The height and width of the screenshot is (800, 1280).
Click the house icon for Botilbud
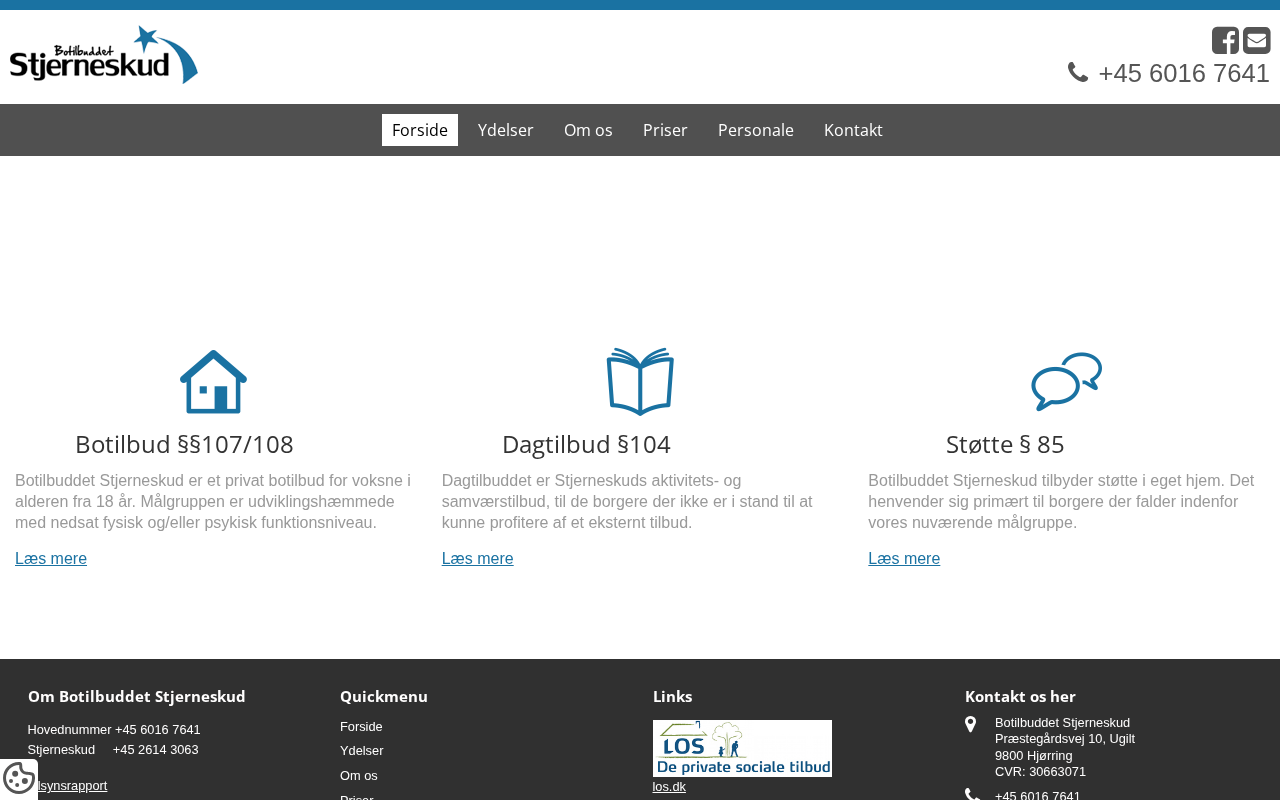coord(213,381)
